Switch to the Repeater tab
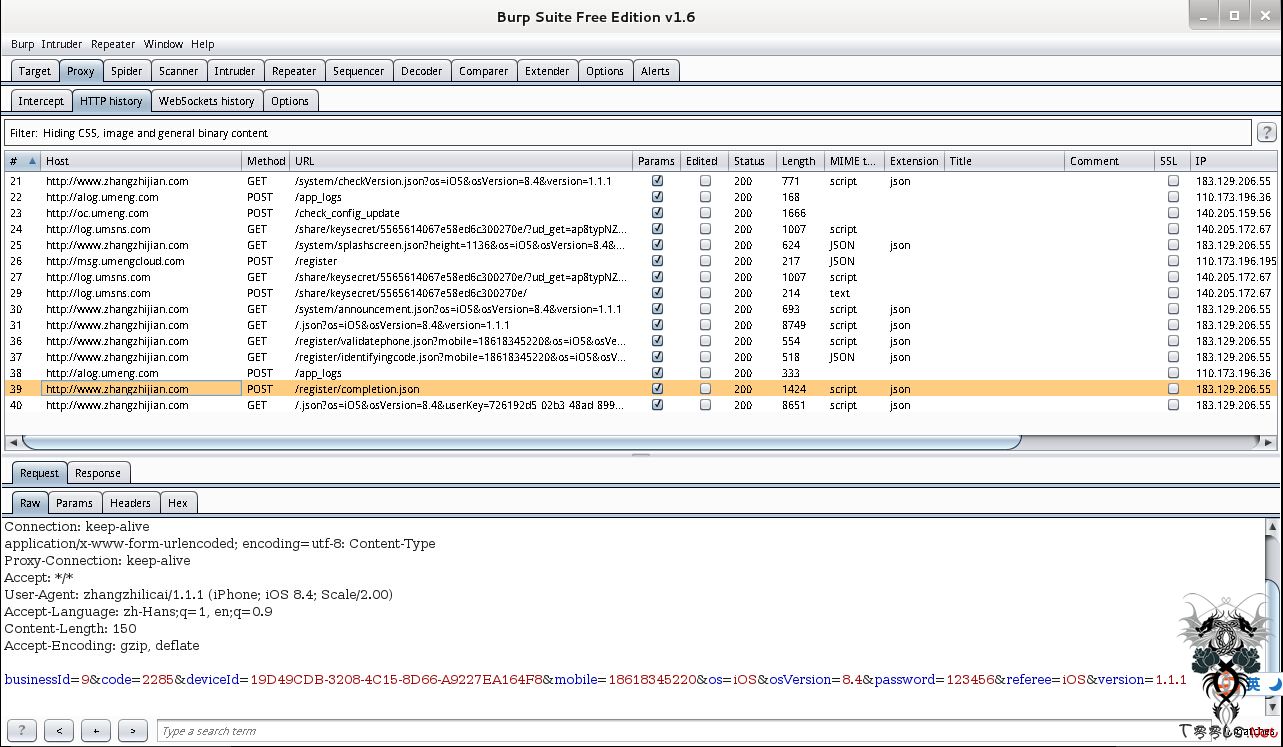This screenshot has width=1283, height=747. point(294,71)
